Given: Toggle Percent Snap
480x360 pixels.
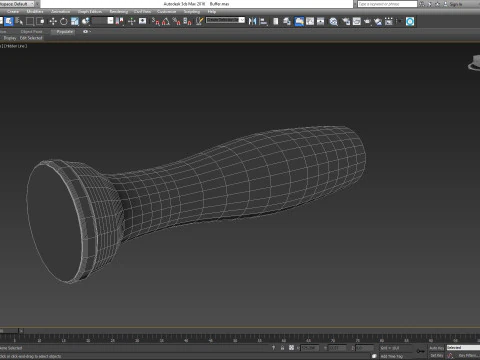Looking at the screenshot, I should tap(177, 21).
